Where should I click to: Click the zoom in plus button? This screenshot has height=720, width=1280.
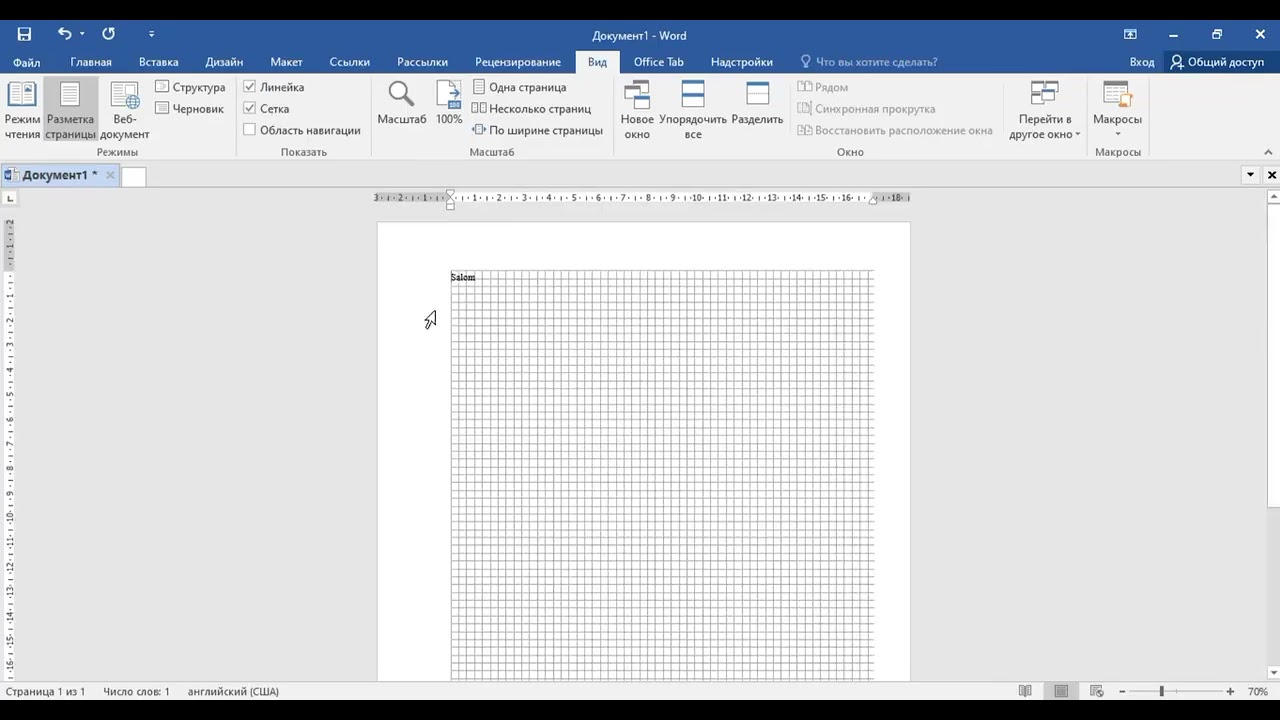[1230, 691]
